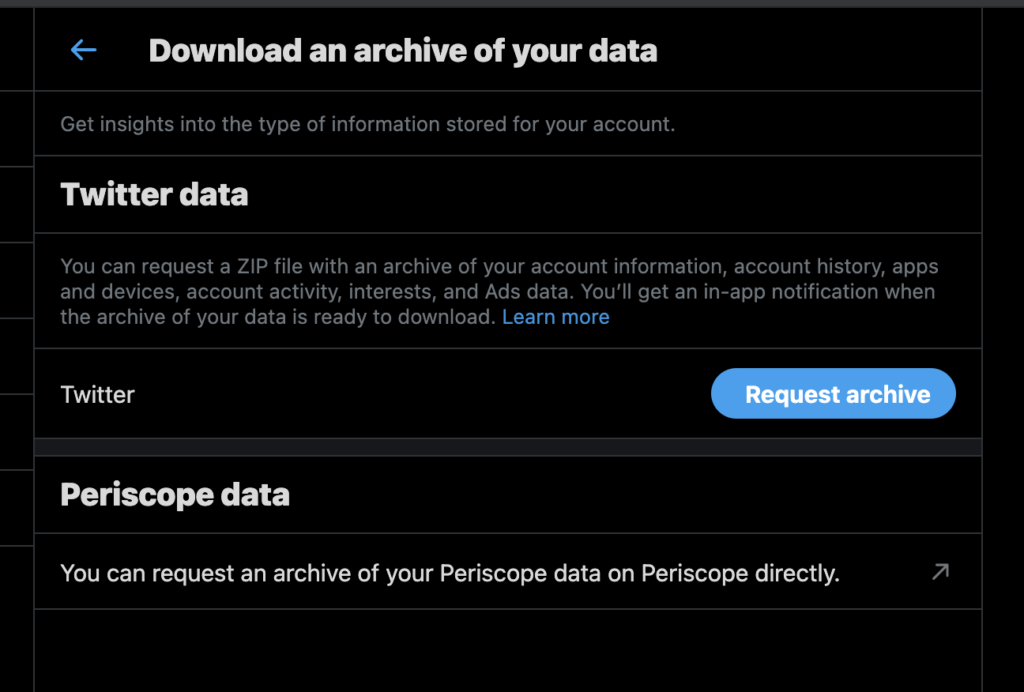Click the Twitter label beside Request archive
Viewport: 1024px width, 692px height.
[97, 394]
